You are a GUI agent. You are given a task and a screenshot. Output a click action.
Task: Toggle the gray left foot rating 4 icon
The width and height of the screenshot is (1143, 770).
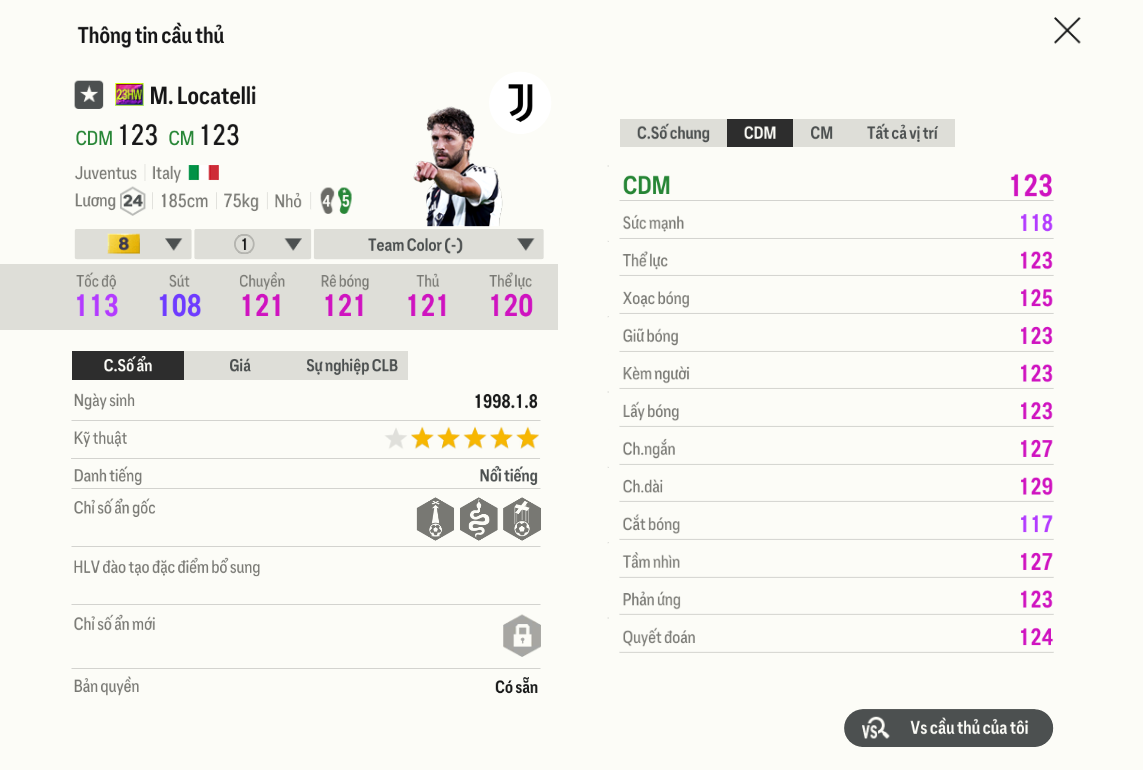coord(327,199)
